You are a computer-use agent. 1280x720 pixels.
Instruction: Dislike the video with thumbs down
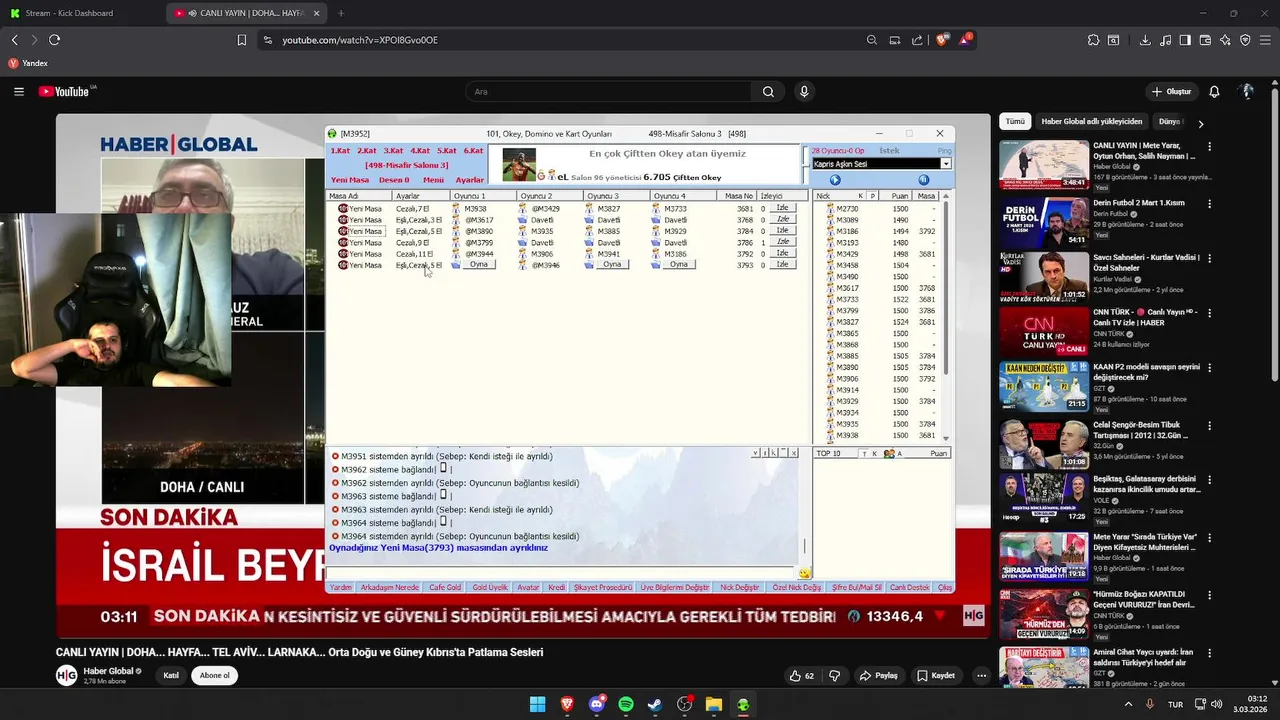tap(835, 675)
